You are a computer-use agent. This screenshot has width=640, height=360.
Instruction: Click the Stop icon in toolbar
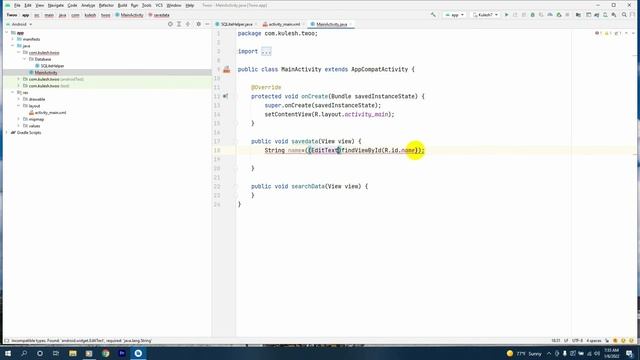pos(567,15)
